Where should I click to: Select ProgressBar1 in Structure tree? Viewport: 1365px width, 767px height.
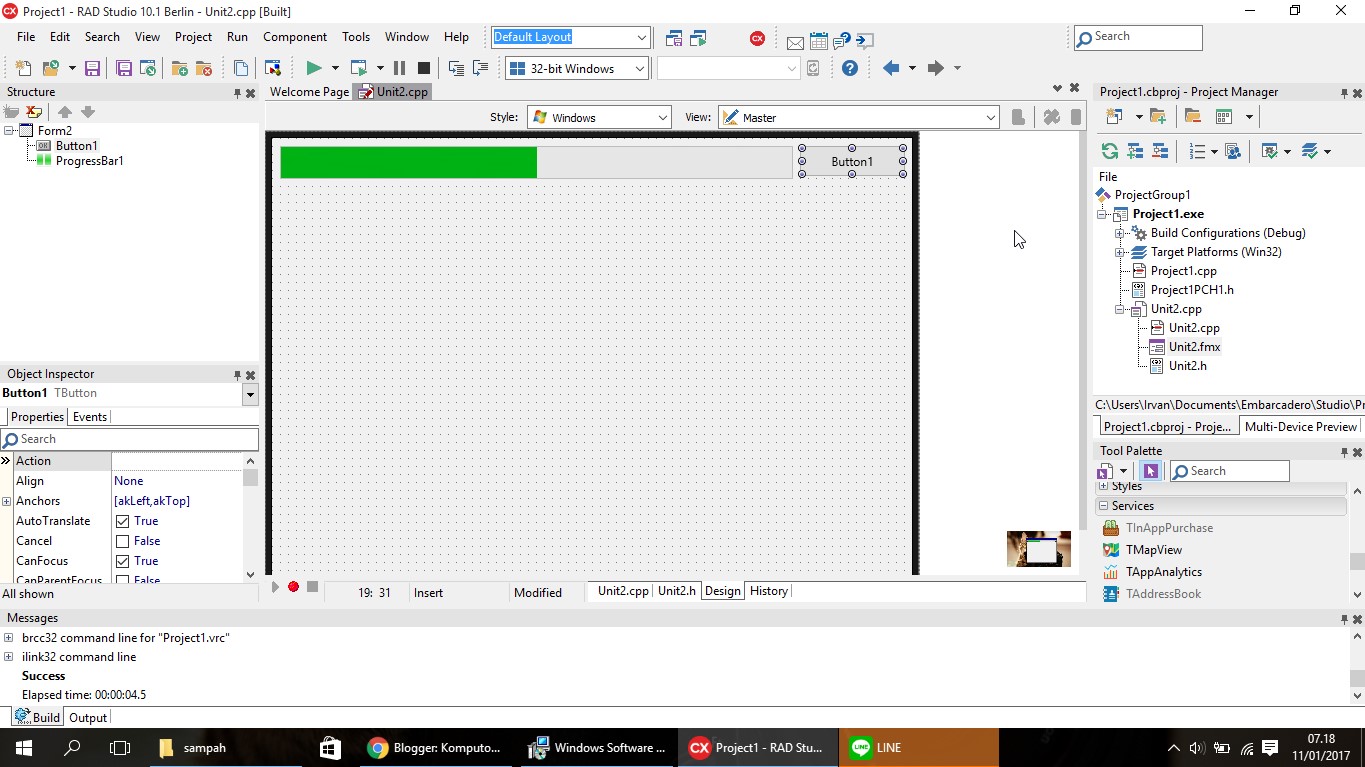click(90, 161)
